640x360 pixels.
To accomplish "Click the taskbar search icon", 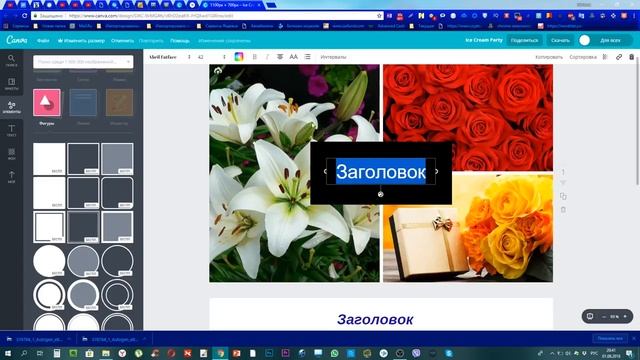I will click(x=24, y=353).
